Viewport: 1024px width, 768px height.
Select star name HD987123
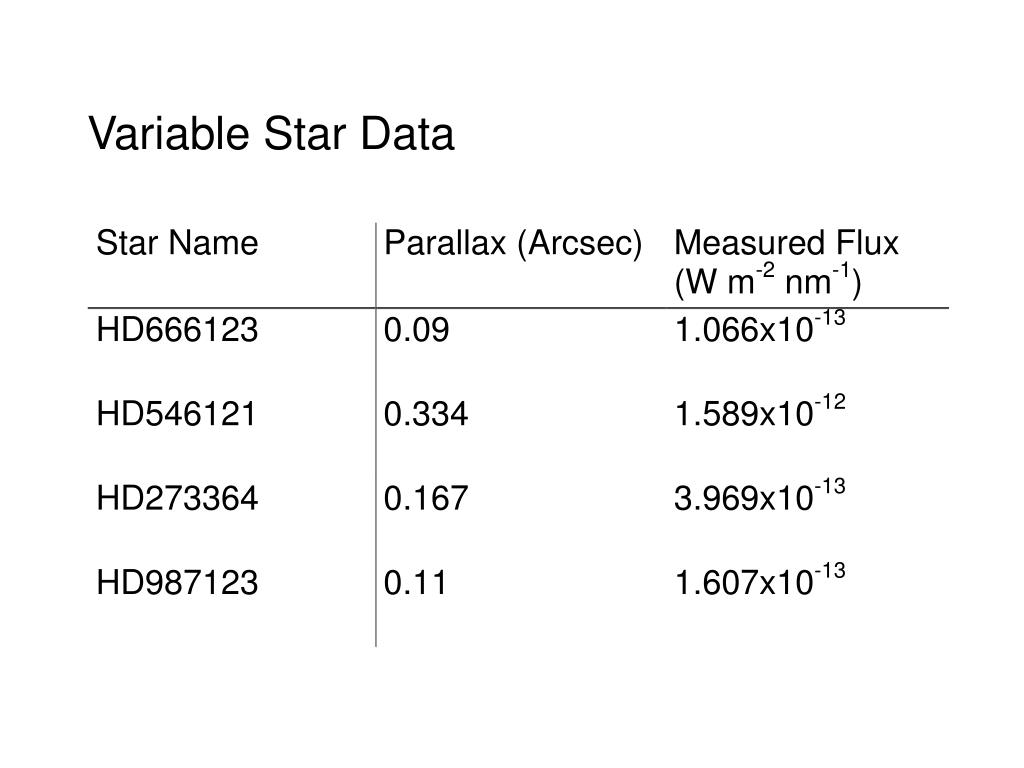(x=177, y=583)
